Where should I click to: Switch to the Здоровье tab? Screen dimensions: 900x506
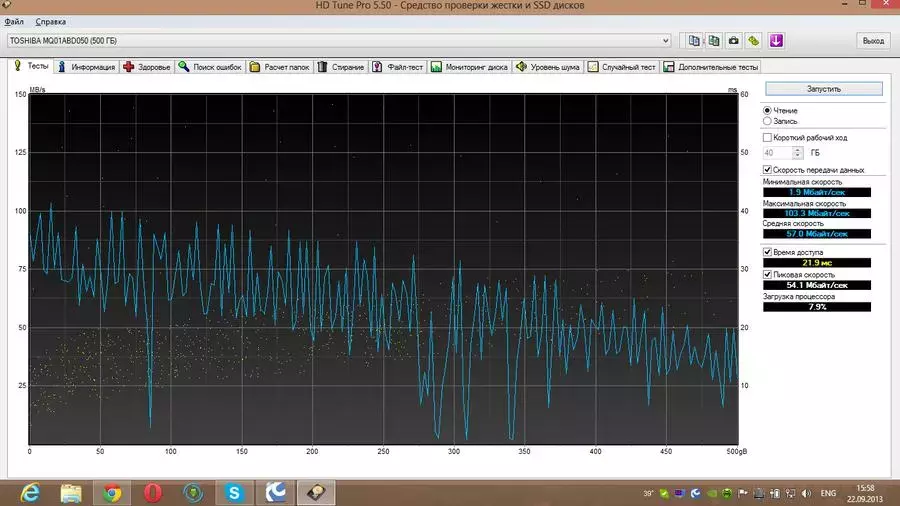coord(147,67)
